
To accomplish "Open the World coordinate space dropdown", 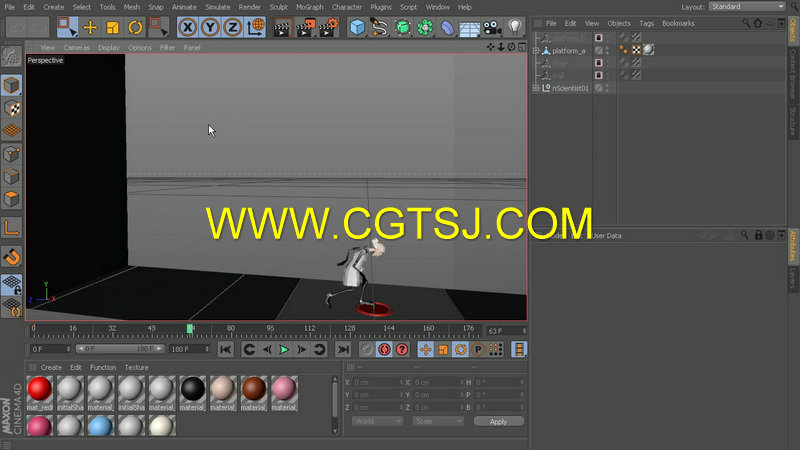I will (377, 421).
